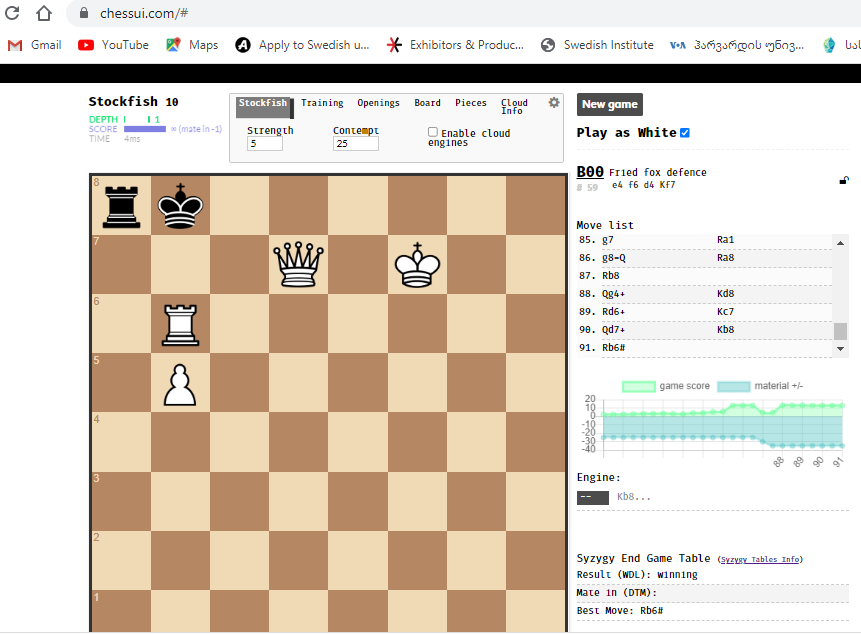Screen dimensions: 861x634
Task: Select Black's move Ra1 in move list
Action: 725,239
